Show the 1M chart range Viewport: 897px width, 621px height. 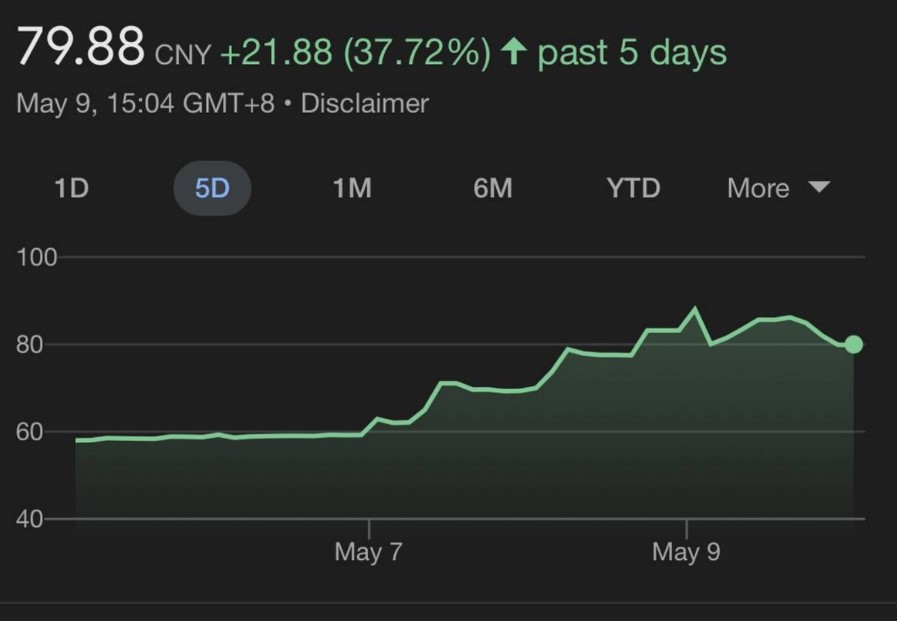pos(352,188)
